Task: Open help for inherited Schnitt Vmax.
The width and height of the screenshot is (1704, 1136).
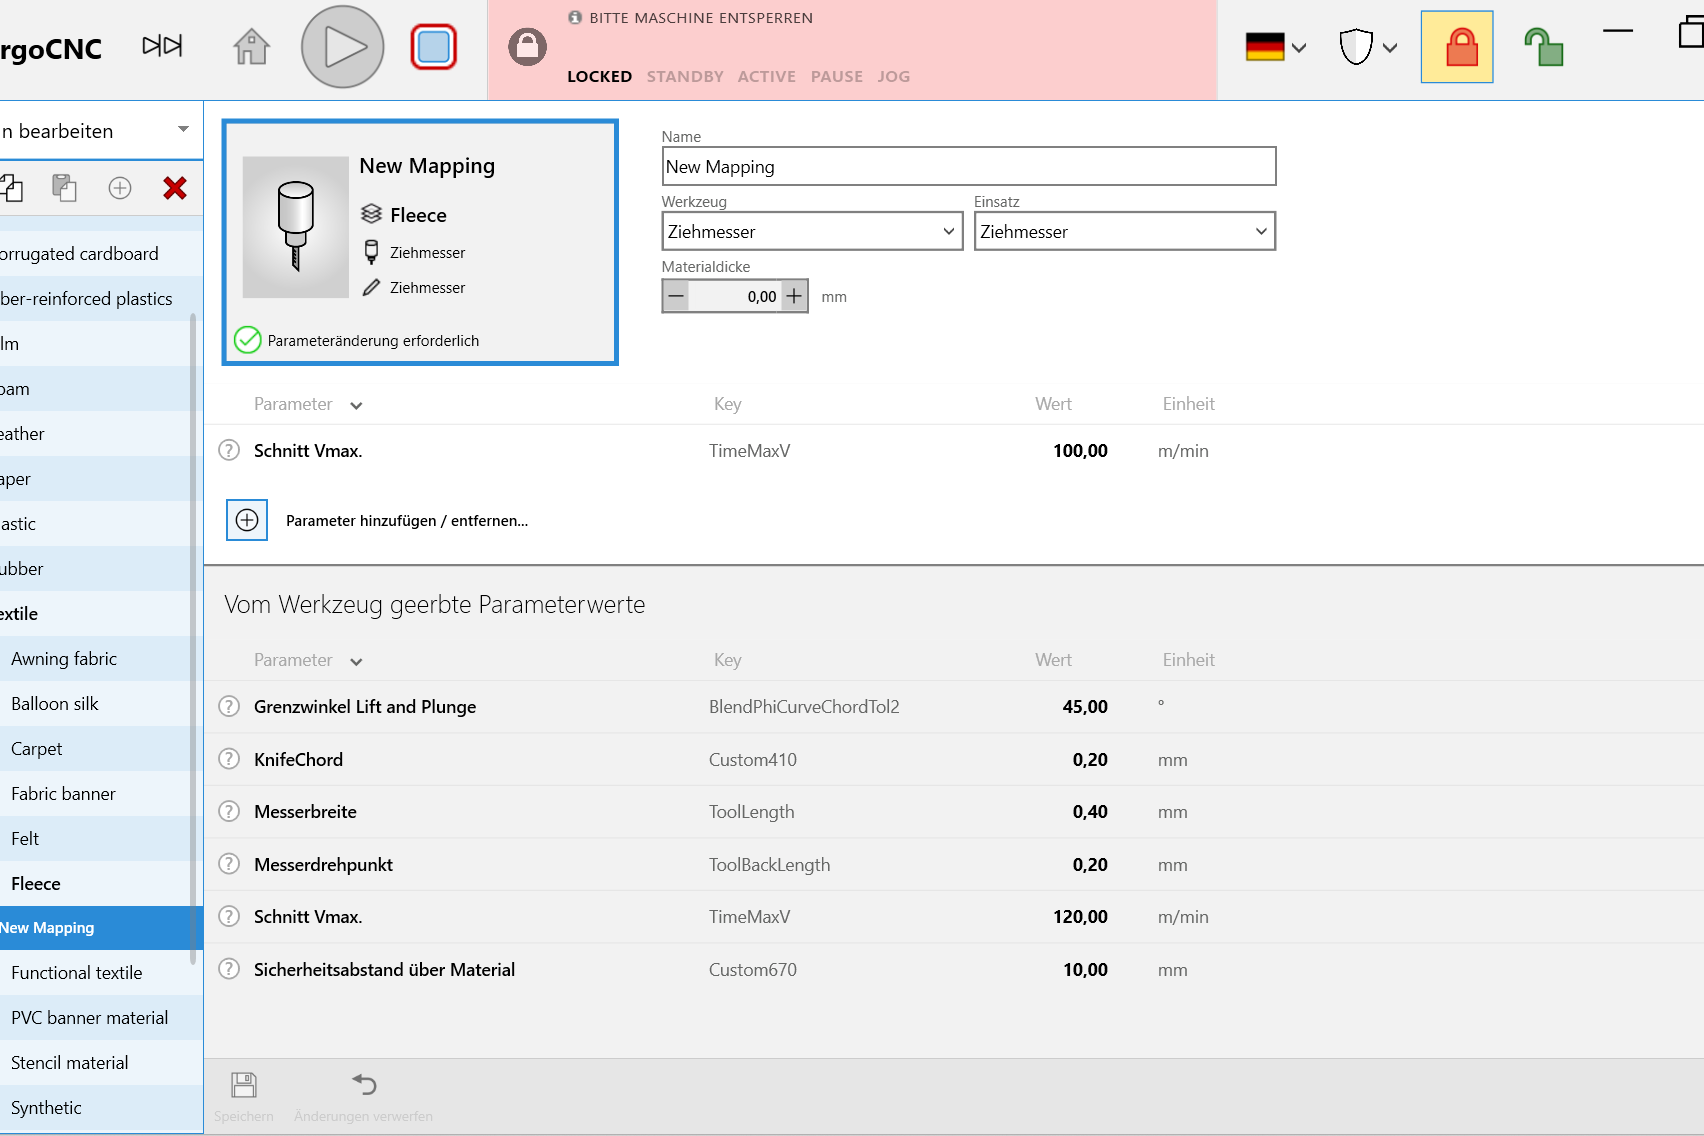Action: tap(229, 916)
